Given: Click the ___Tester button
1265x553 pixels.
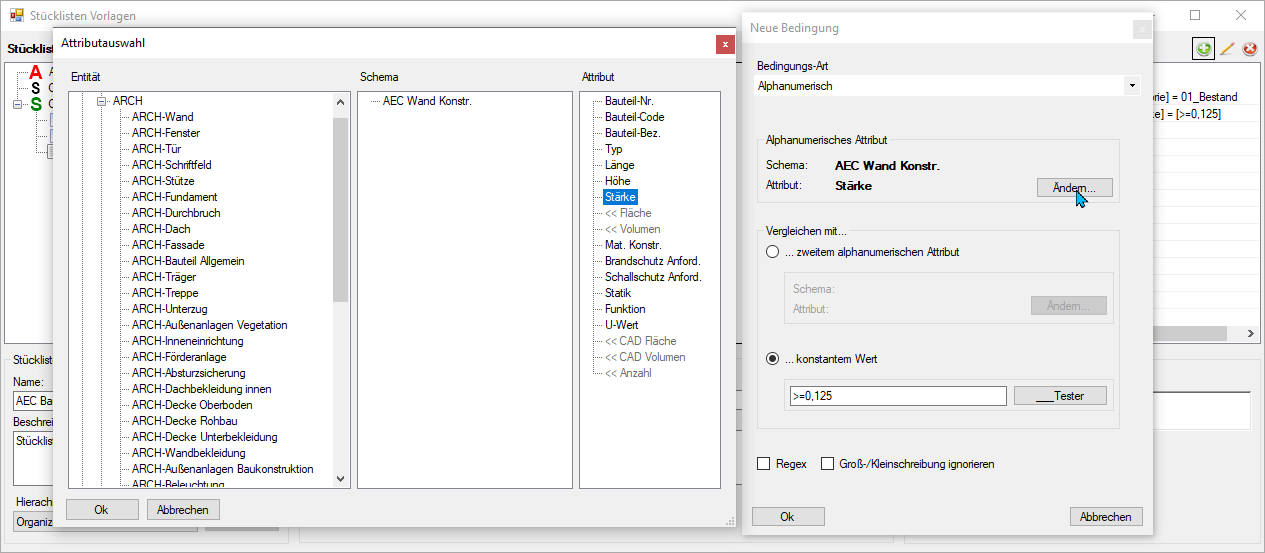Looking at the screenshot, I should pos(1060,396).
